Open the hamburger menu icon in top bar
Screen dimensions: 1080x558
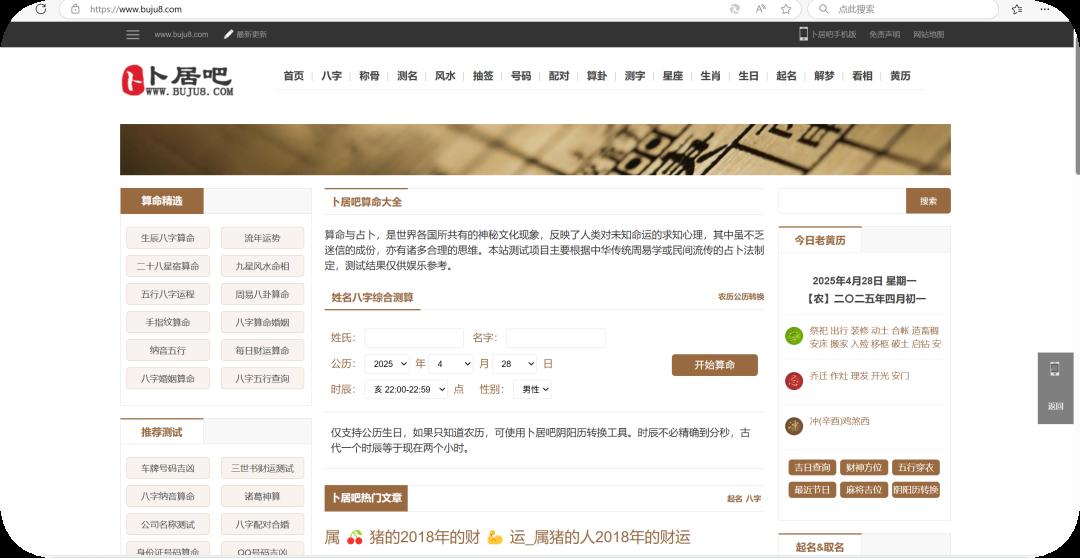pyautogui.click(x=133, y=34)
